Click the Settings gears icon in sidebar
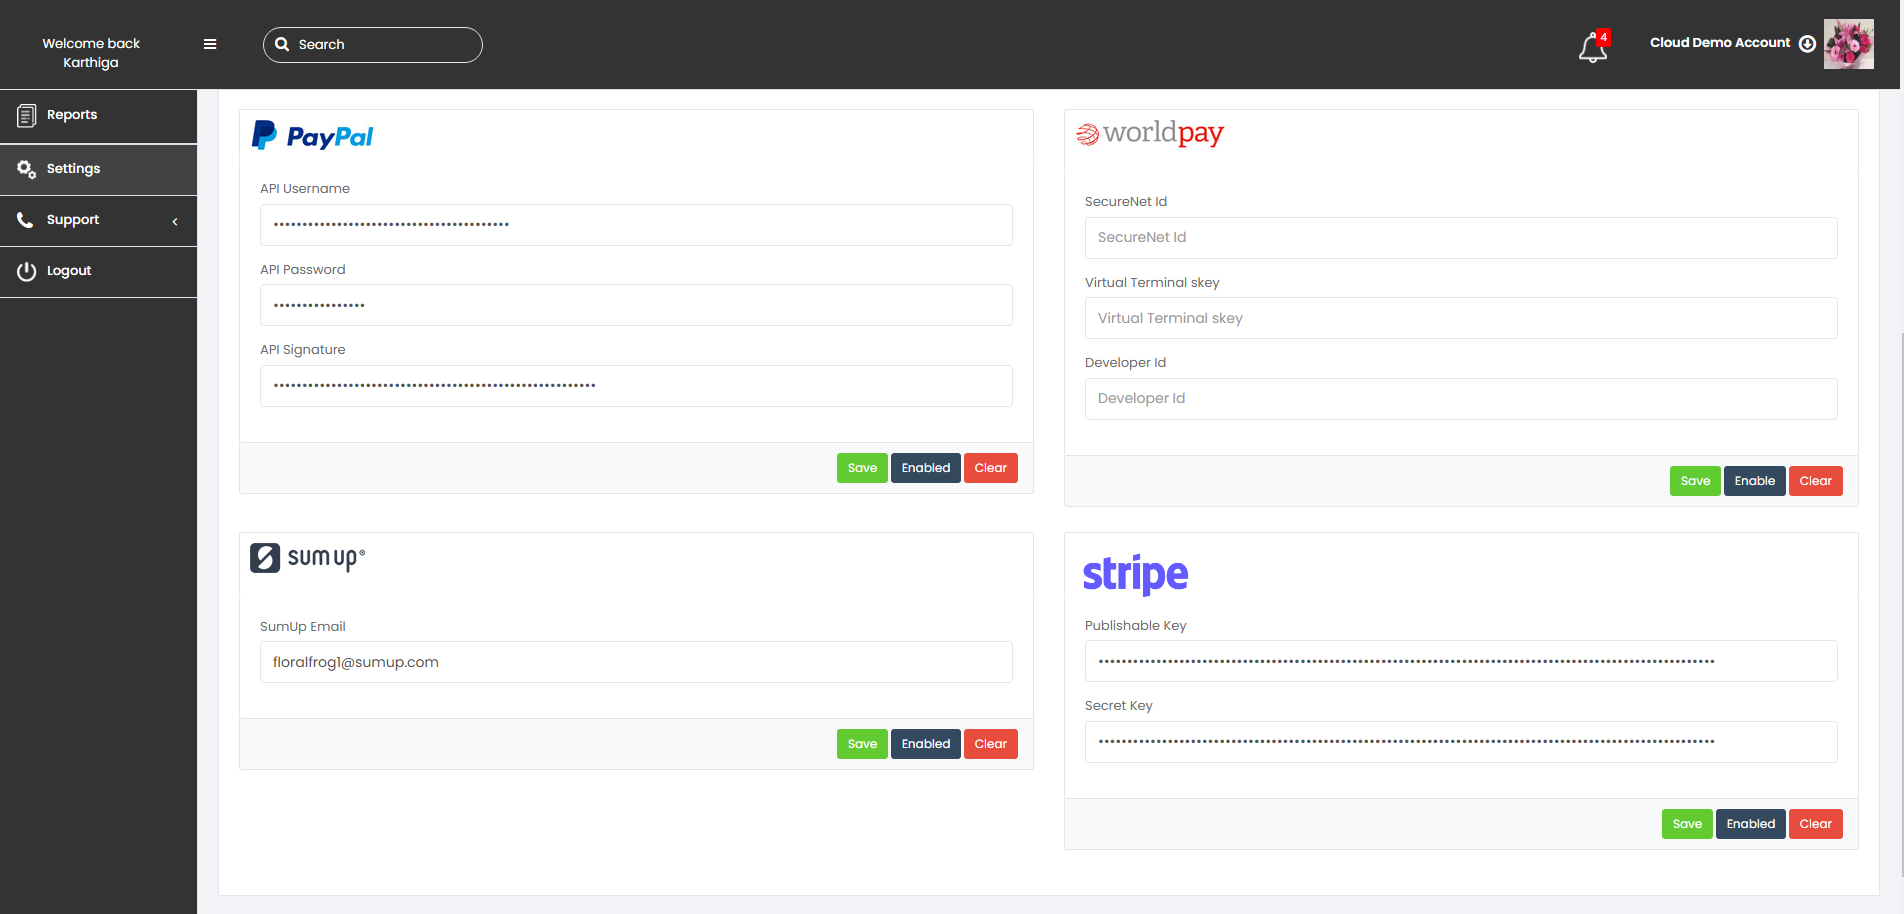The height and width of the screenshot is (914, 1904). 27,169
